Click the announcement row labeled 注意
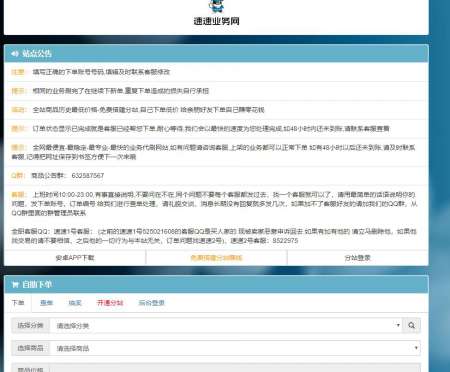 216,72
